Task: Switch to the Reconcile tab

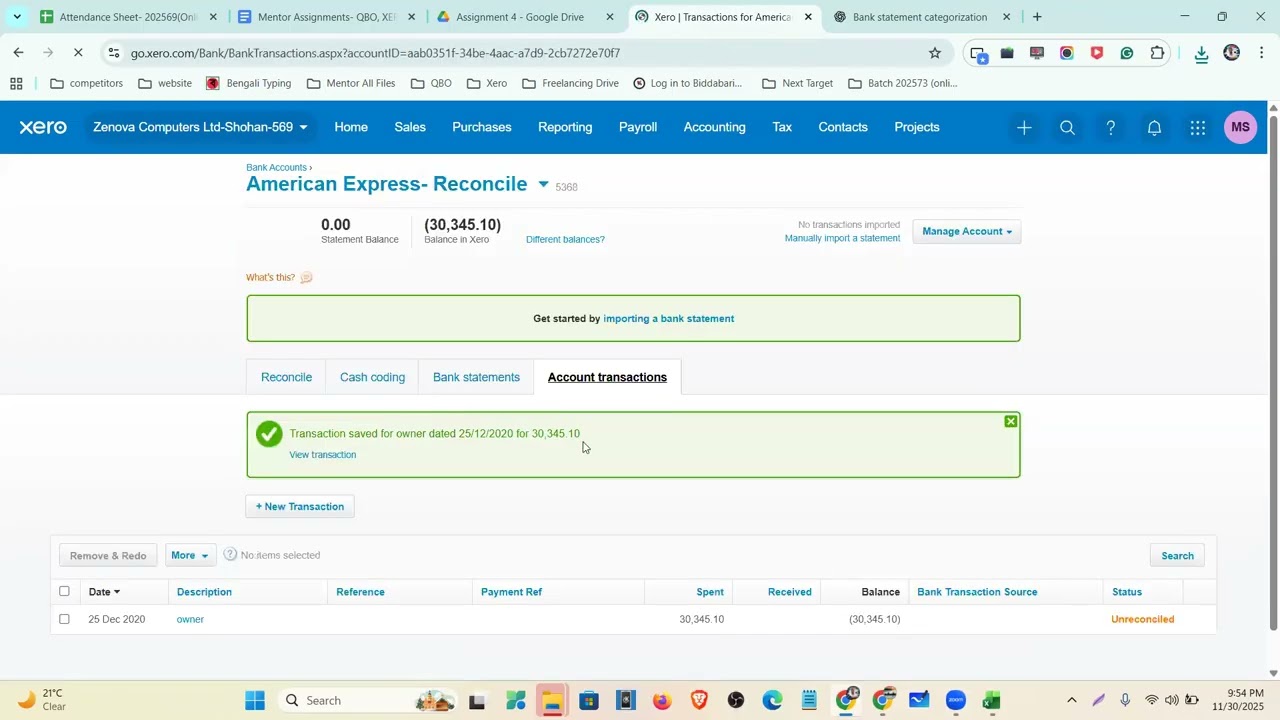Action: 286,377
